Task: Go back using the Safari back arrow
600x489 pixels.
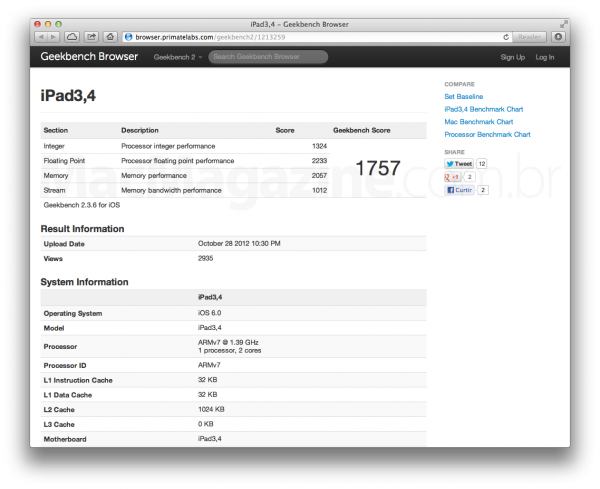Action: (41, 37)
